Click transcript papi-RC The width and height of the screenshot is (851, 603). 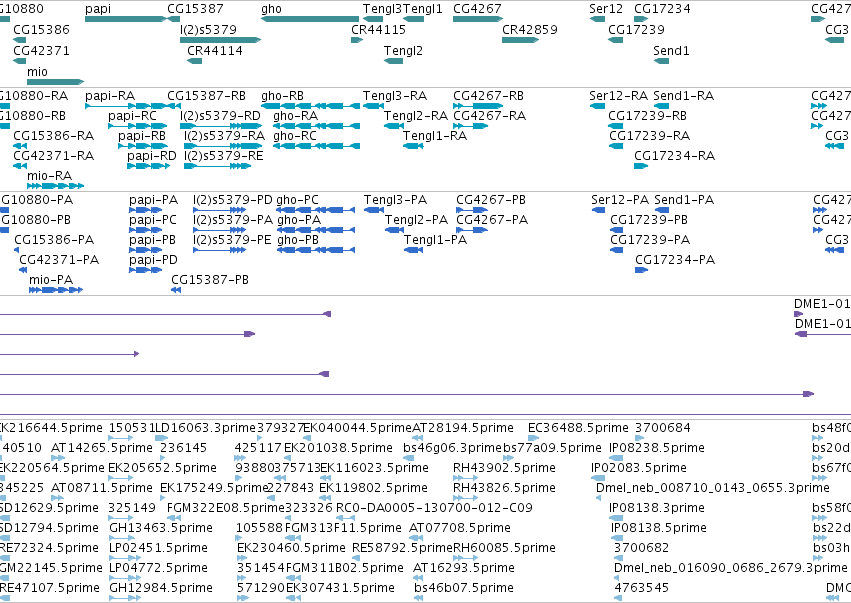(137, 126)
